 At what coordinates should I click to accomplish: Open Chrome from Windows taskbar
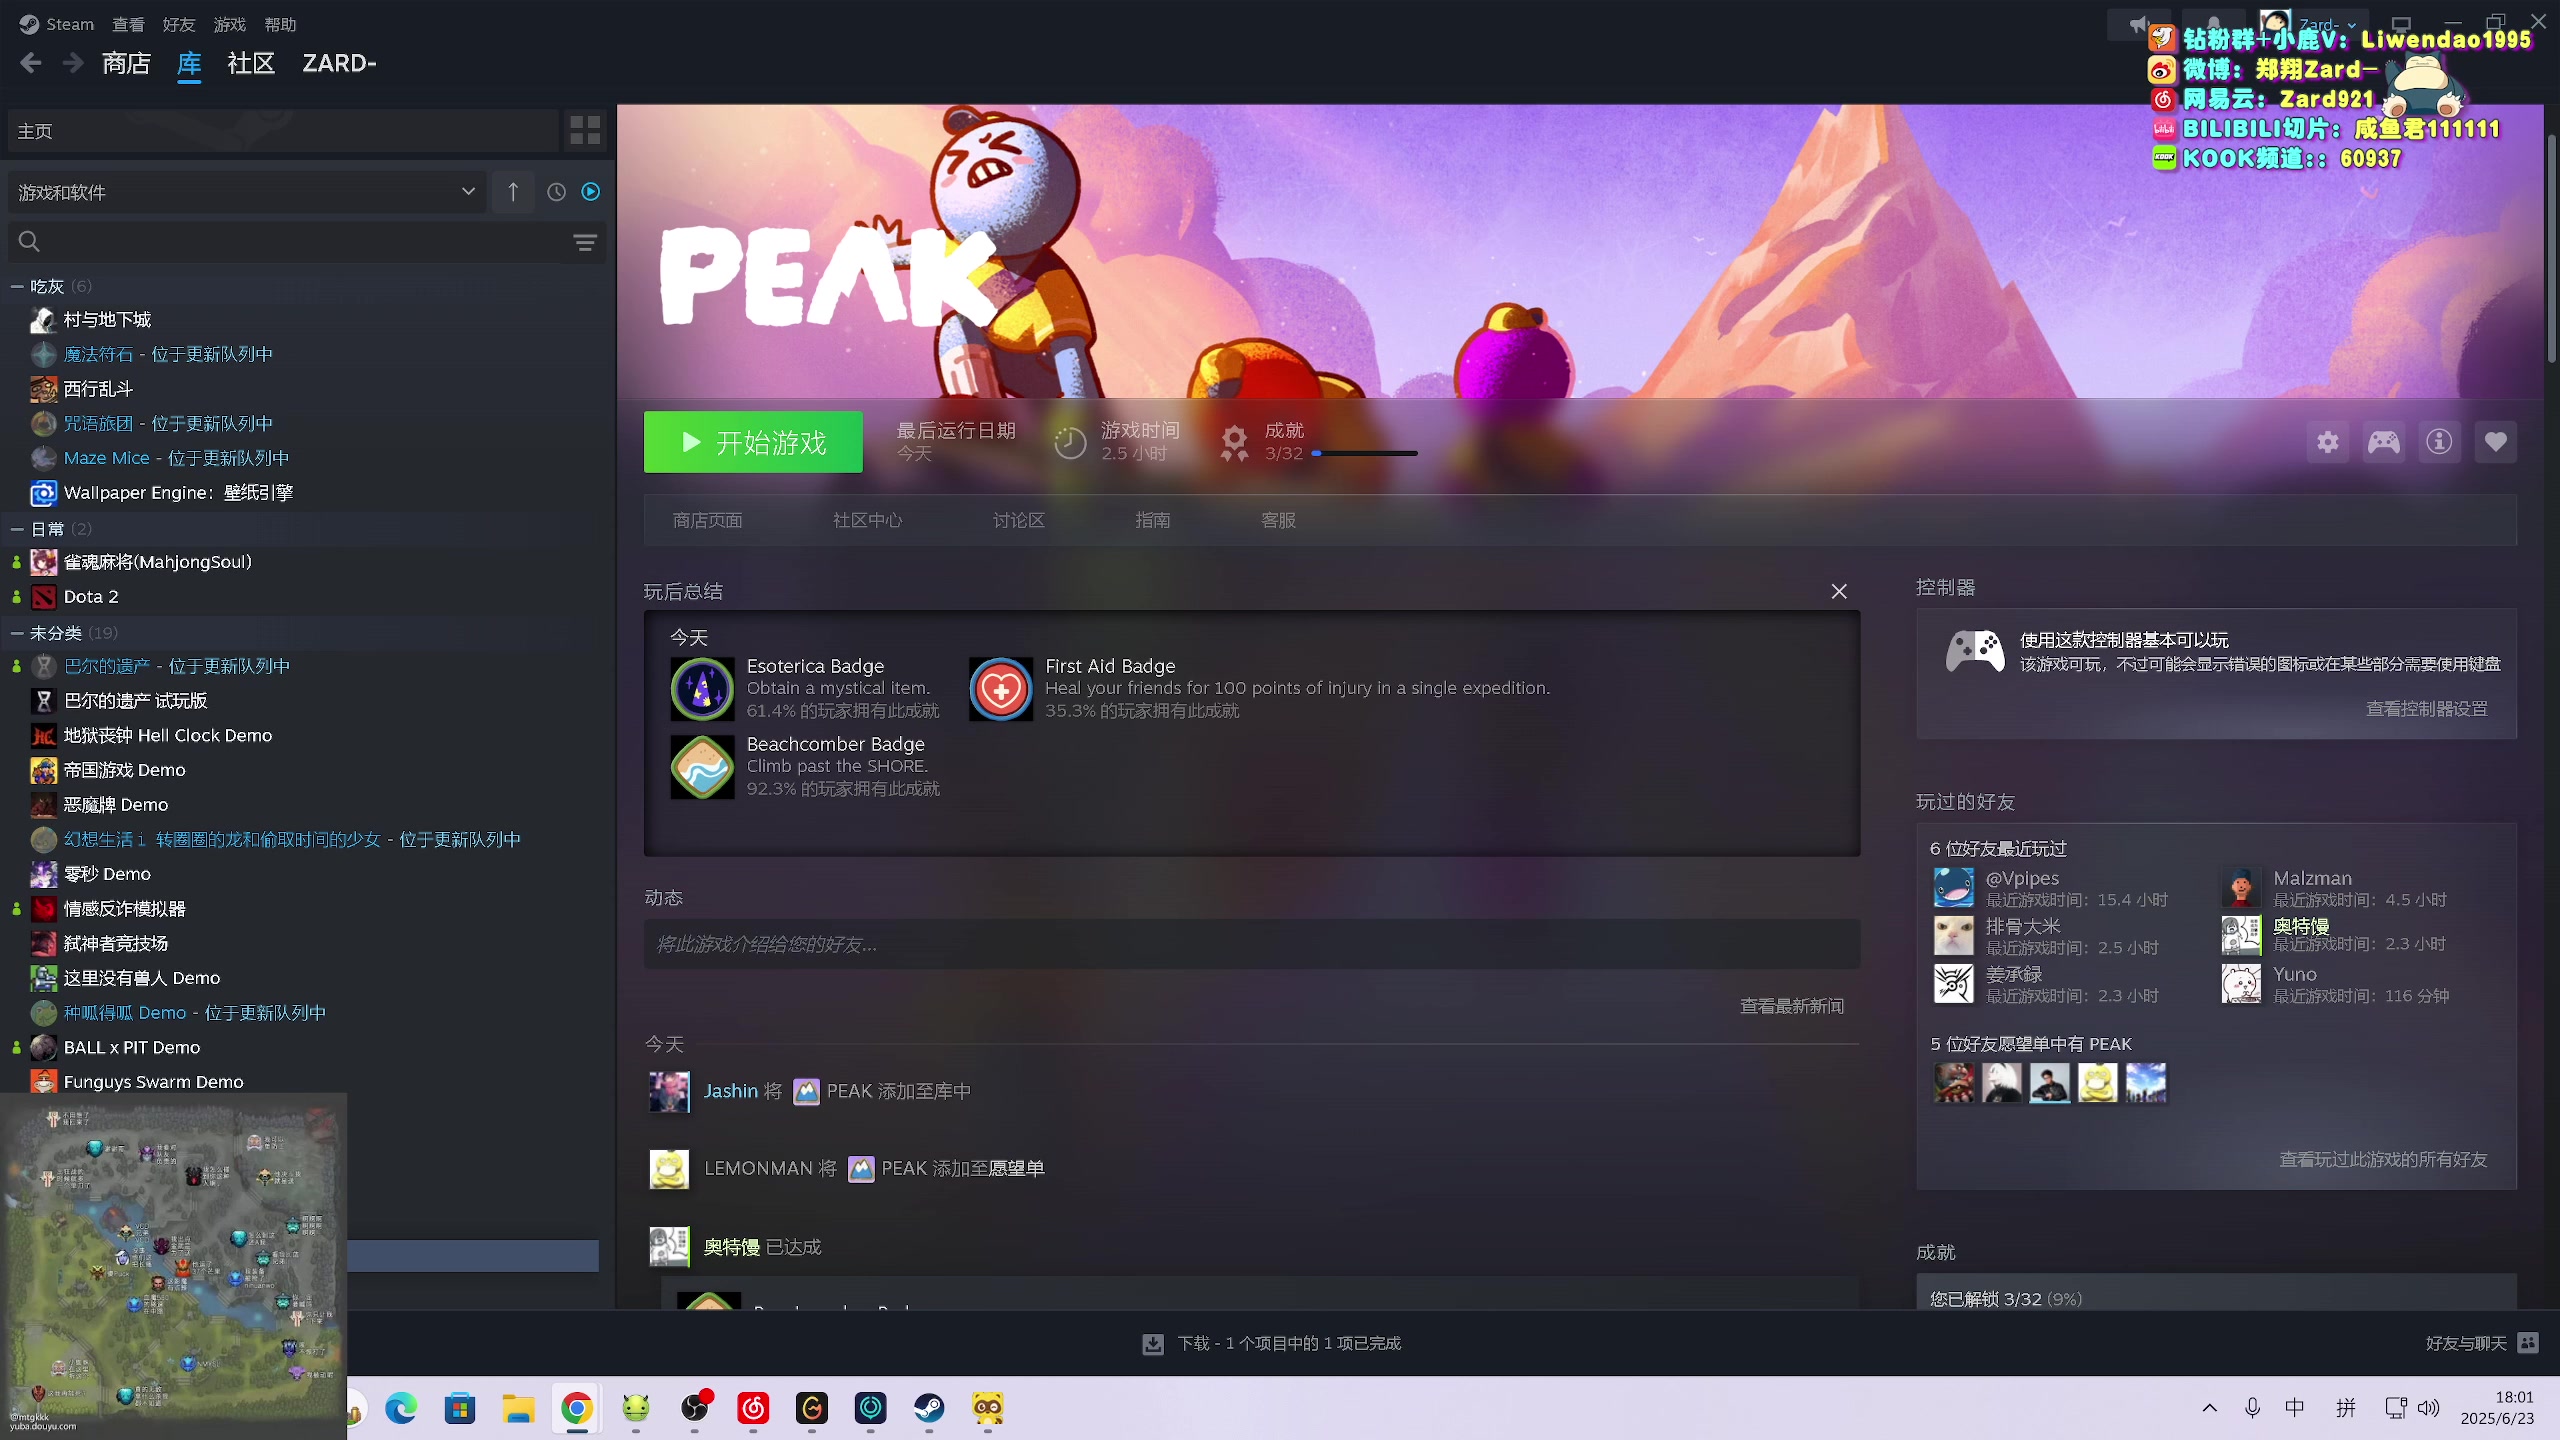(577, 1409)
